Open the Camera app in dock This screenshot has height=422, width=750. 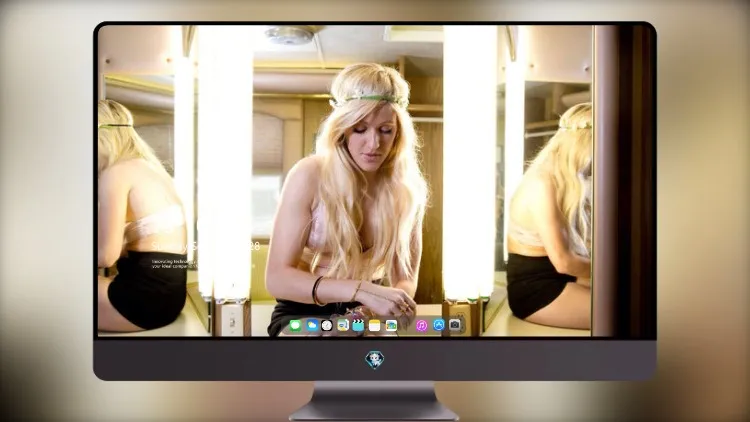click(455, 325)
